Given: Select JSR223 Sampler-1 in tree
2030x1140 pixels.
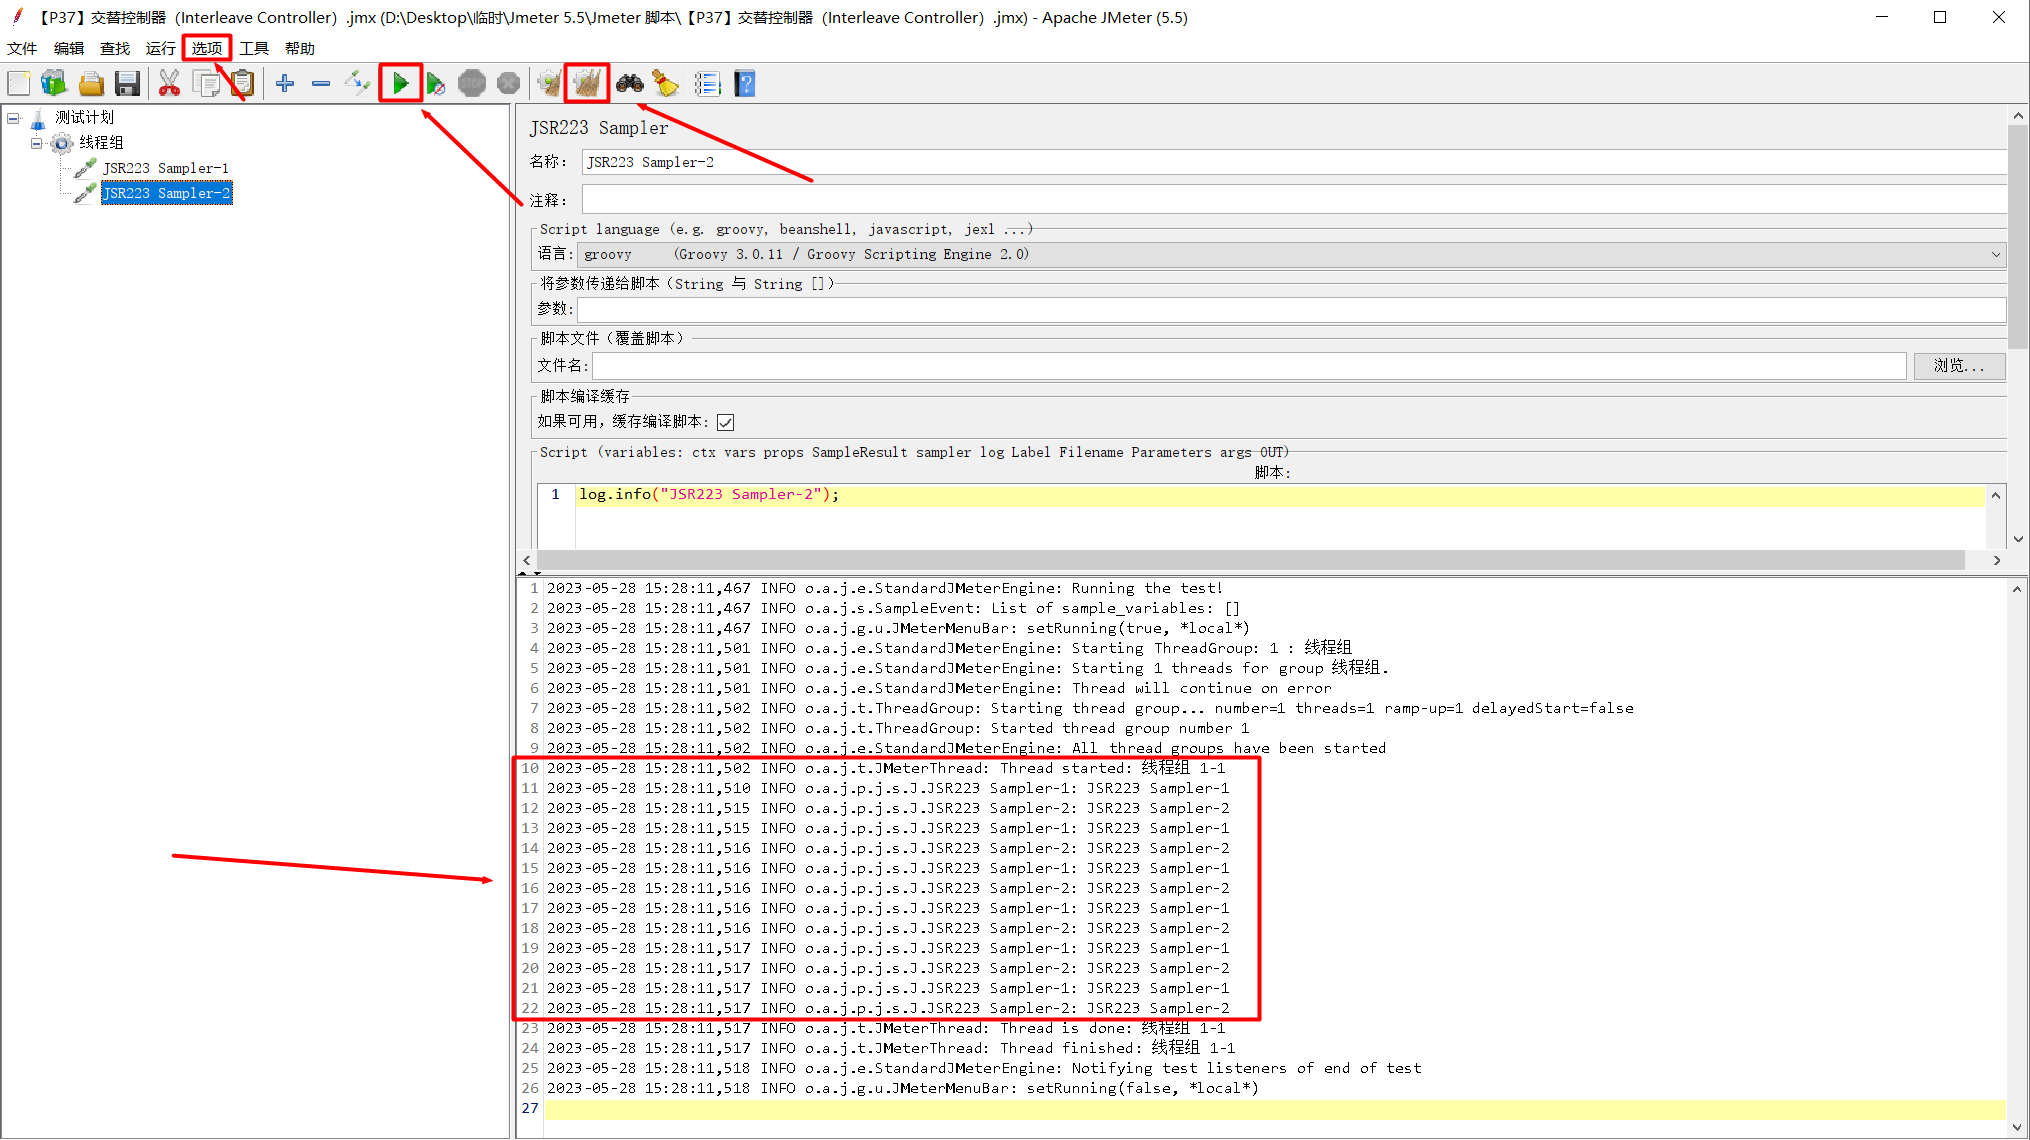Looking at the screenshot, I should coord(166,168).
